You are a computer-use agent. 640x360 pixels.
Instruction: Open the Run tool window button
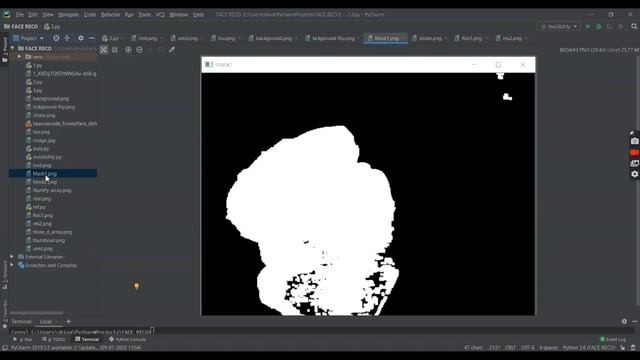coord(22,339)
